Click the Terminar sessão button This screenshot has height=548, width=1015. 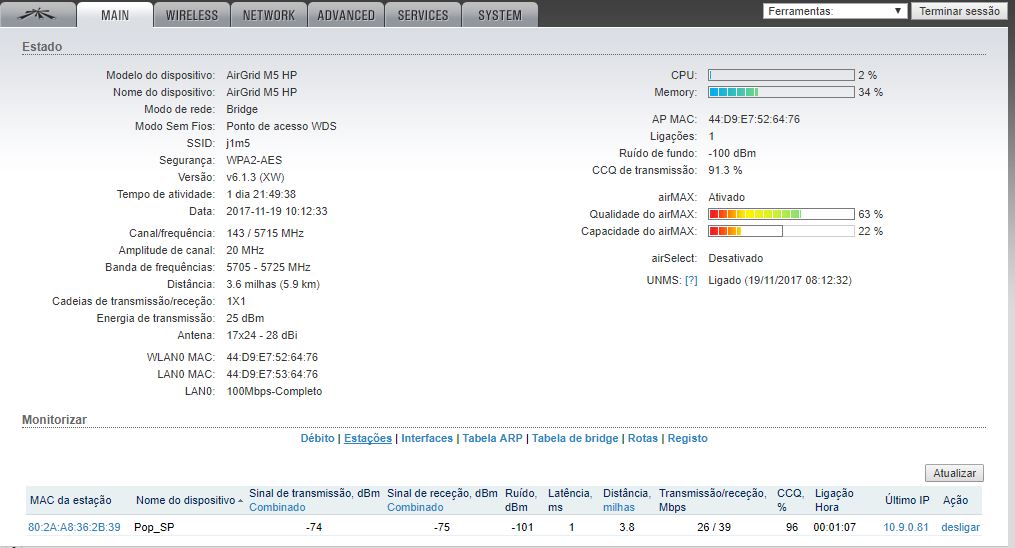click(x=959, y=11)
